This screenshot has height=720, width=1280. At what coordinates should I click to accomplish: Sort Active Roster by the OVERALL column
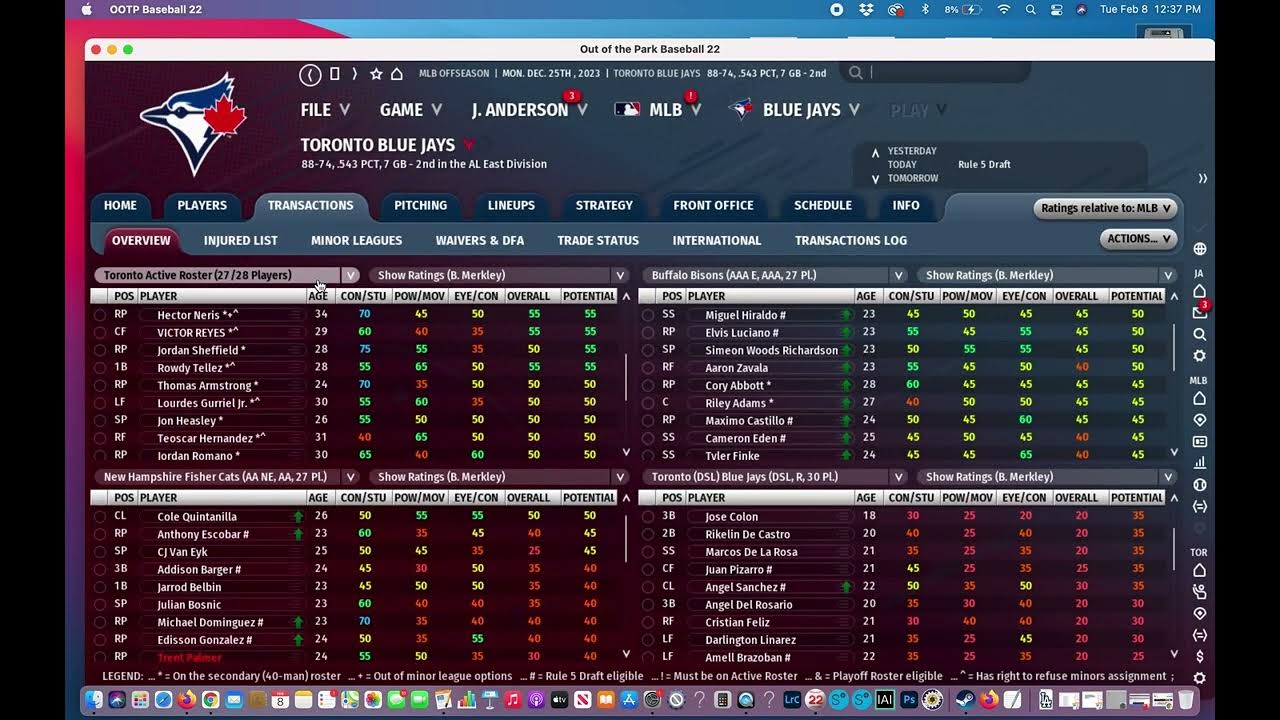click(528, 296)
